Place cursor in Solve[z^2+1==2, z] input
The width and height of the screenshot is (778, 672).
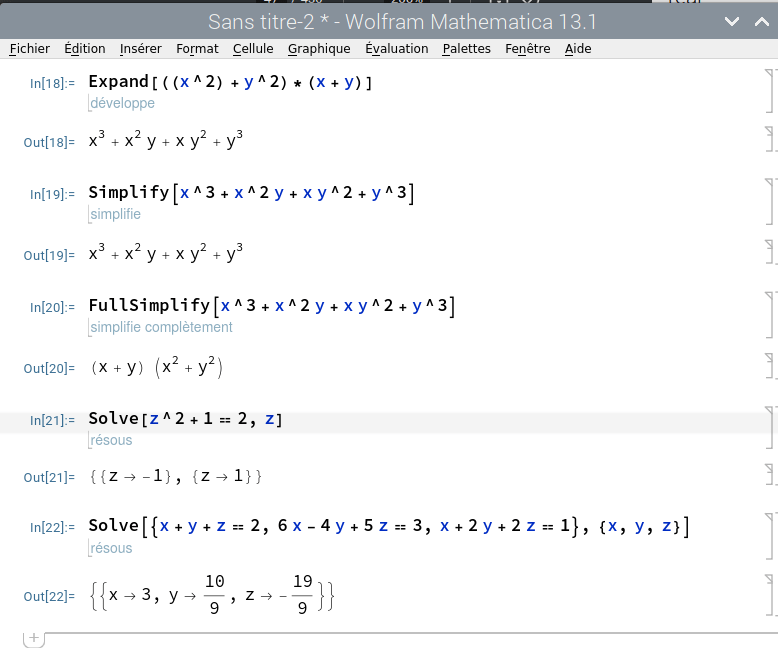click(210, 419)
